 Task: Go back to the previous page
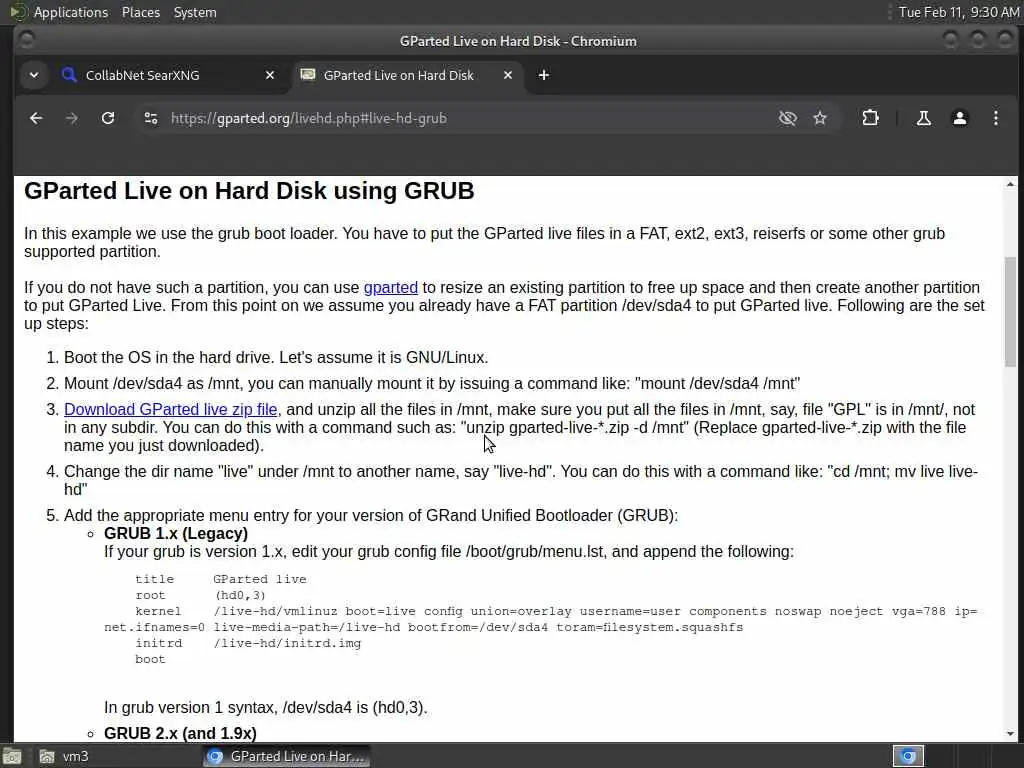pos(36,118)
